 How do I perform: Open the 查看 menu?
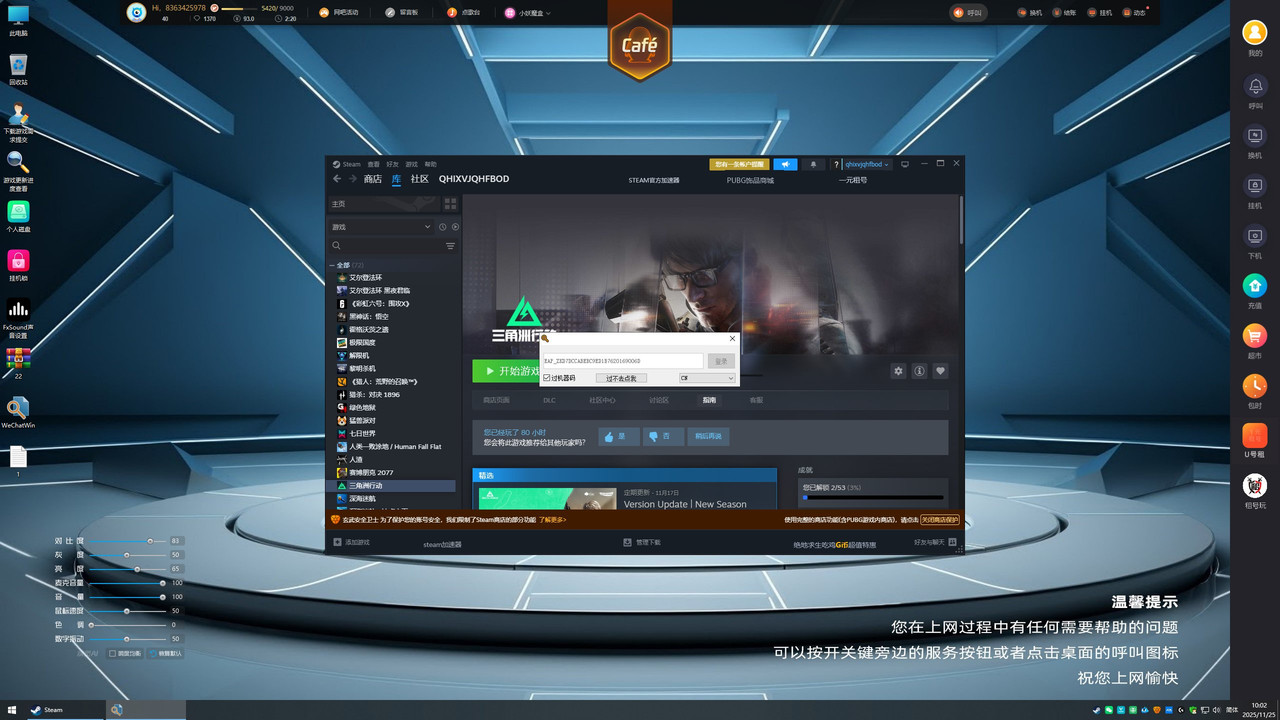373,164
